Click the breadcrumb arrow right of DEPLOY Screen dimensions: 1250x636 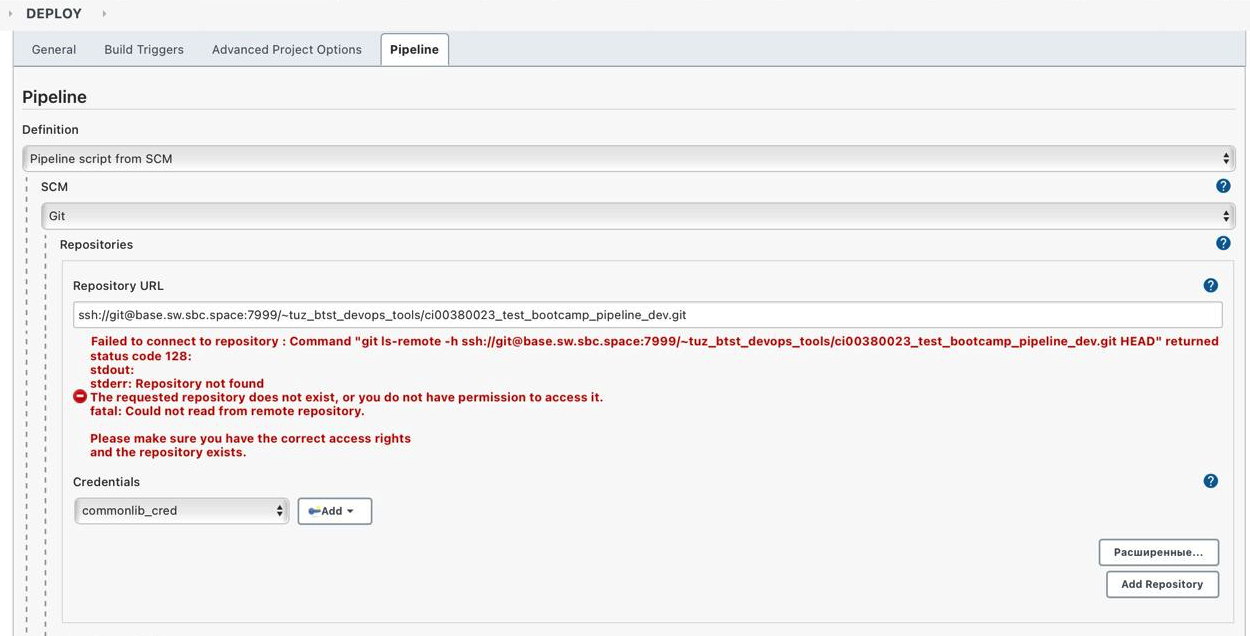(104, 14)
